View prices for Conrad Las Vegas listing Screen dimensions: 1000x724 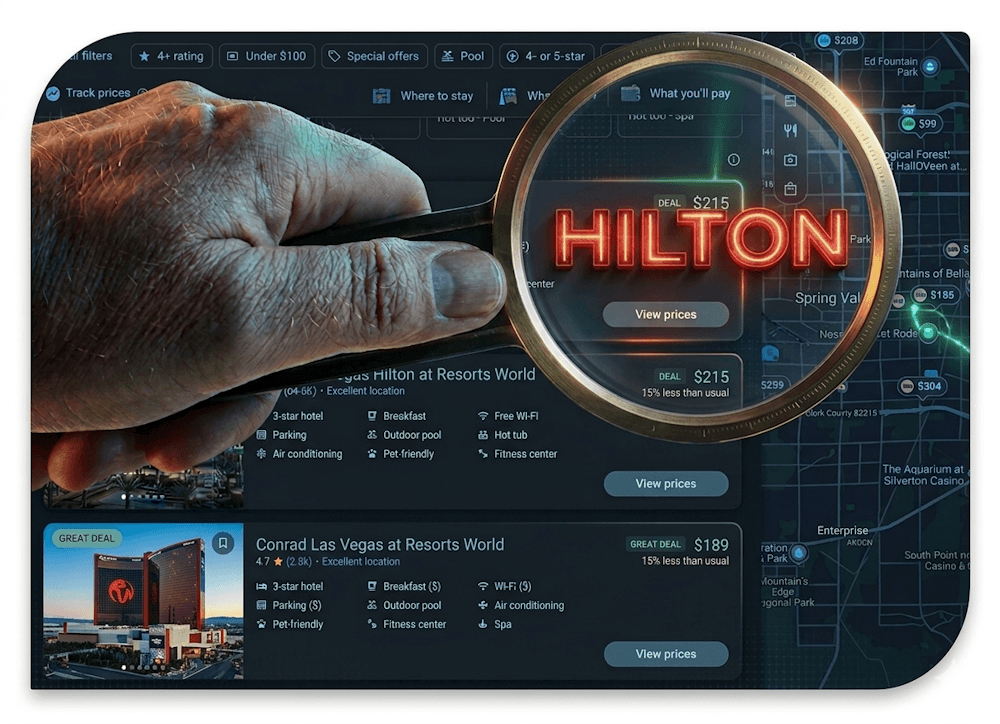tap(666, 654)
